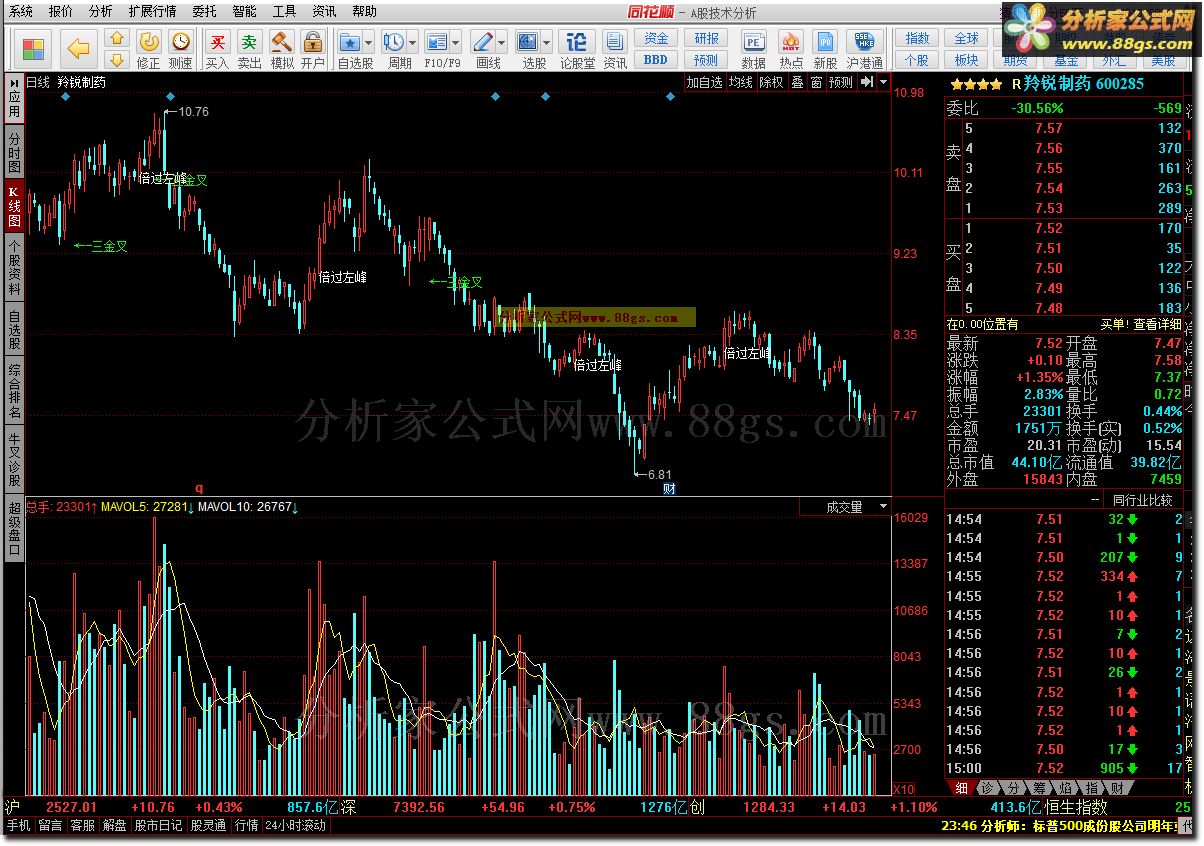Open the 数据 PE data icon
The width and height of the screenshot is (1204, 846).
[754, 49]
